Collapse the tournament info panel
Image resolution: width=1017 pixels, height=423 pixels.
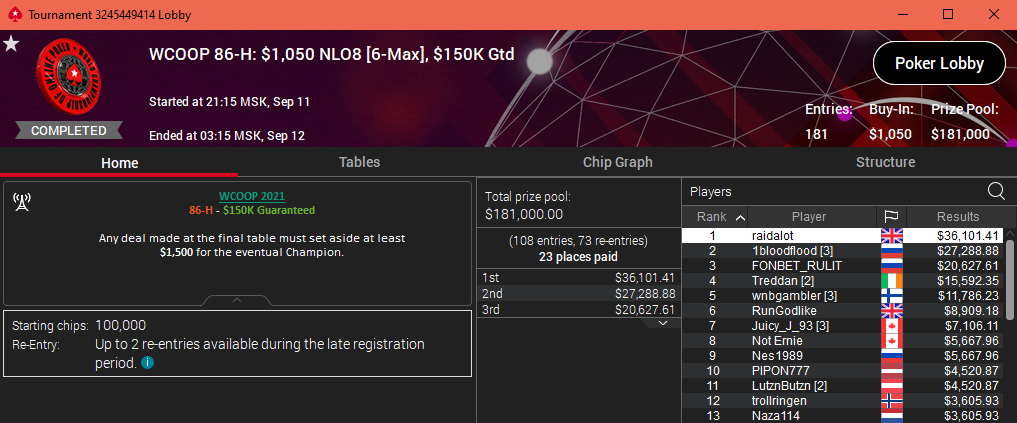click(237, 300)
